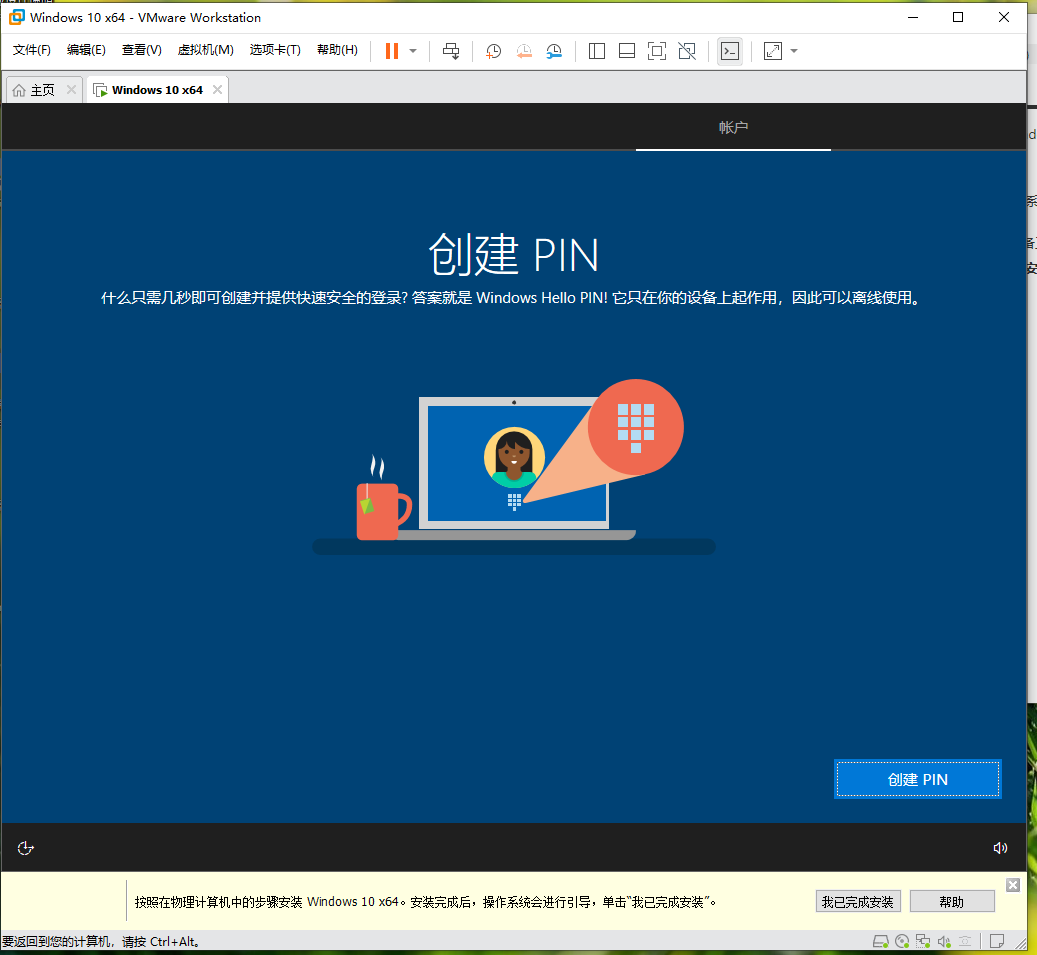Click the 创建 PIN button

tap(917, 779)
